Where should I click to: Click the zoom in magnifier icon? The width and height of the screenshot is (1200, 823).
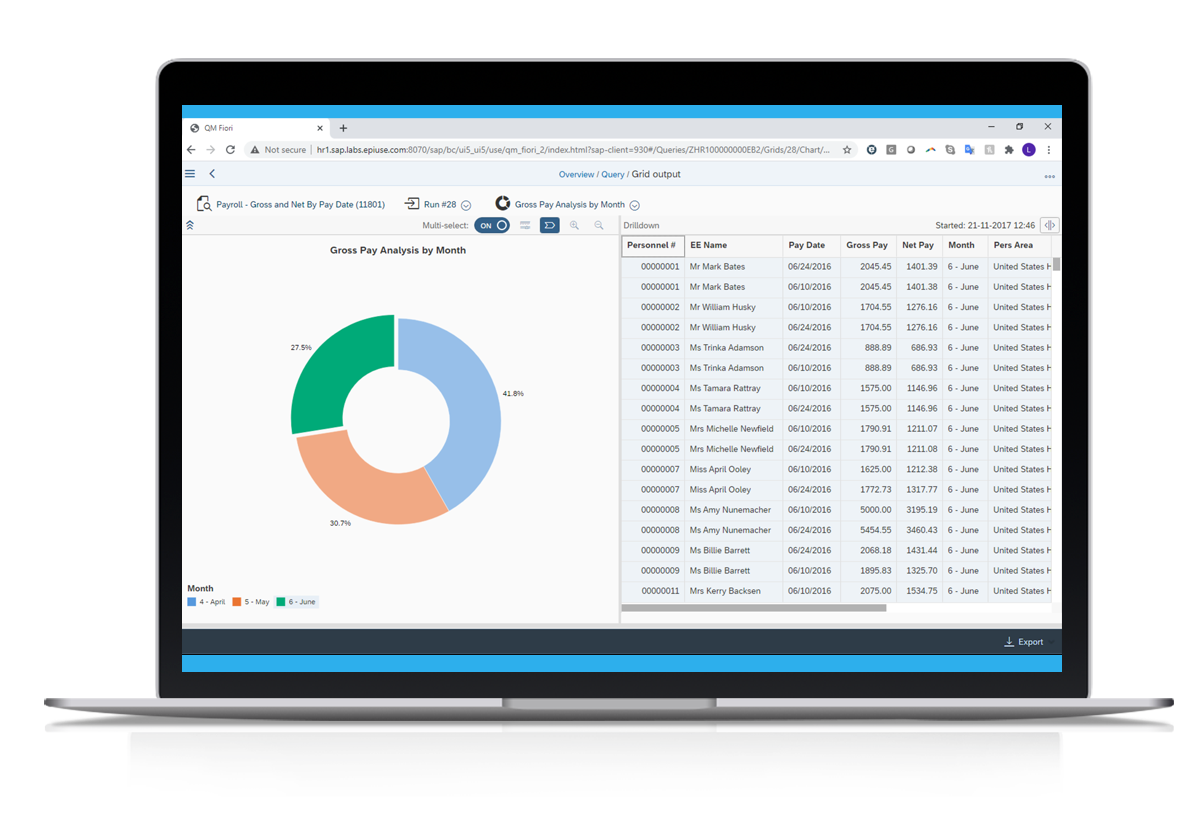pos(574,226)
